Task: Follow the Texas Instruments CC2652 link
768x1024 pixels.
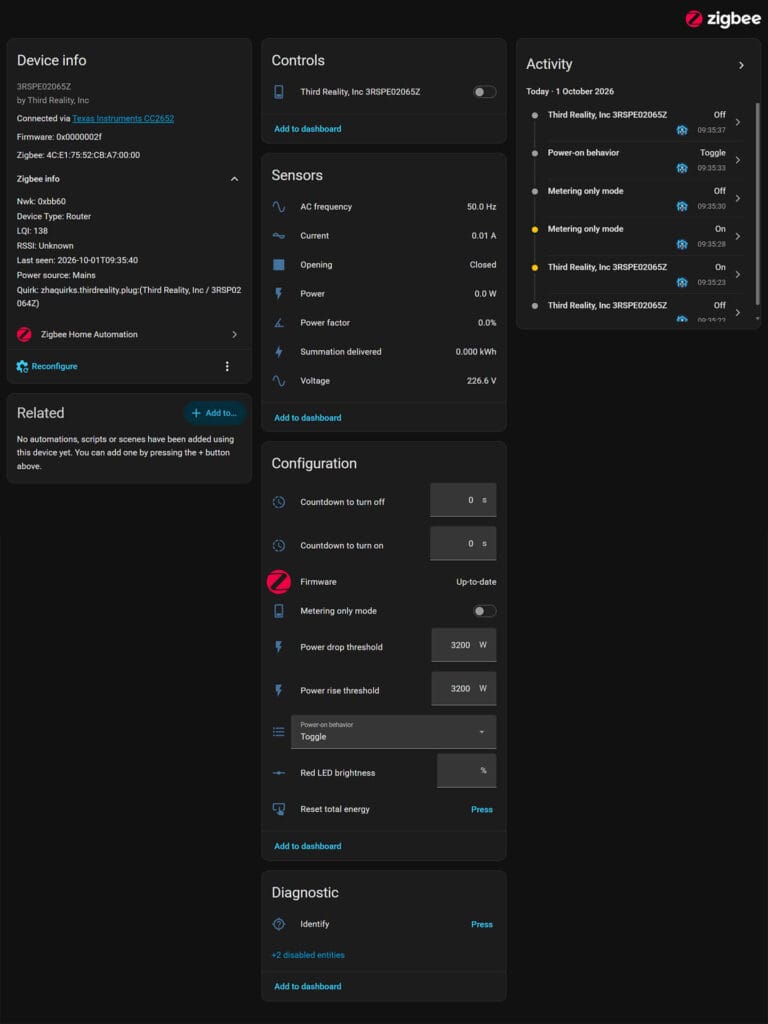Action: (x=123, y=119)
